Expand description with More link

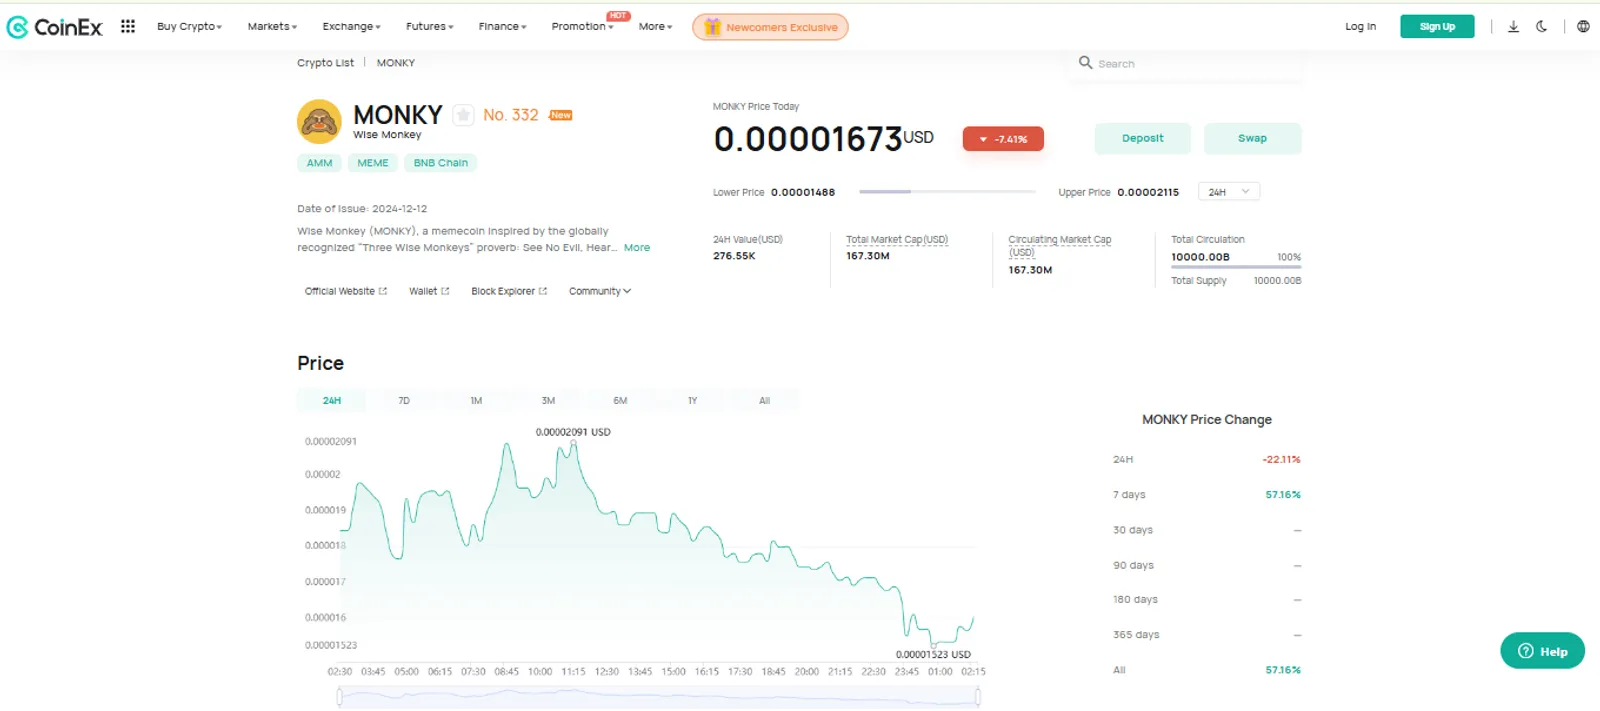pyautogui.click(x=637, y=248)
